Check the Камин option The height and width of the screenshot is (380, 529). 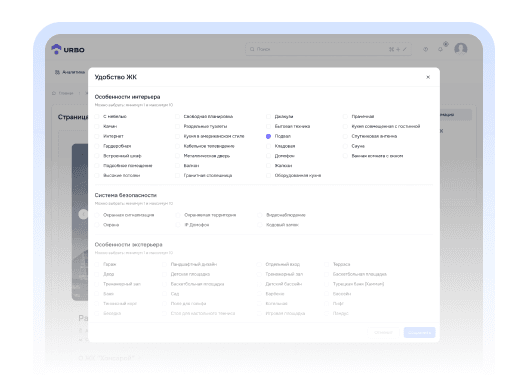97,126
